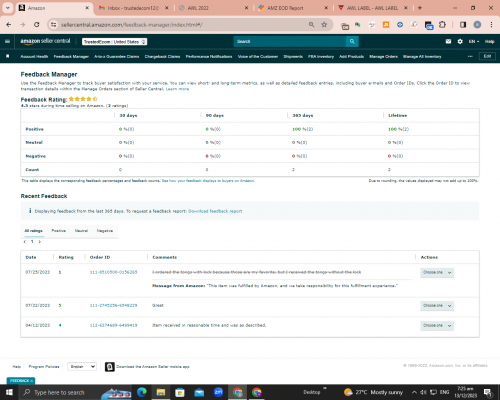
Task: Open File Explorer from the taskbar
Action: click(x=161, y=392)
